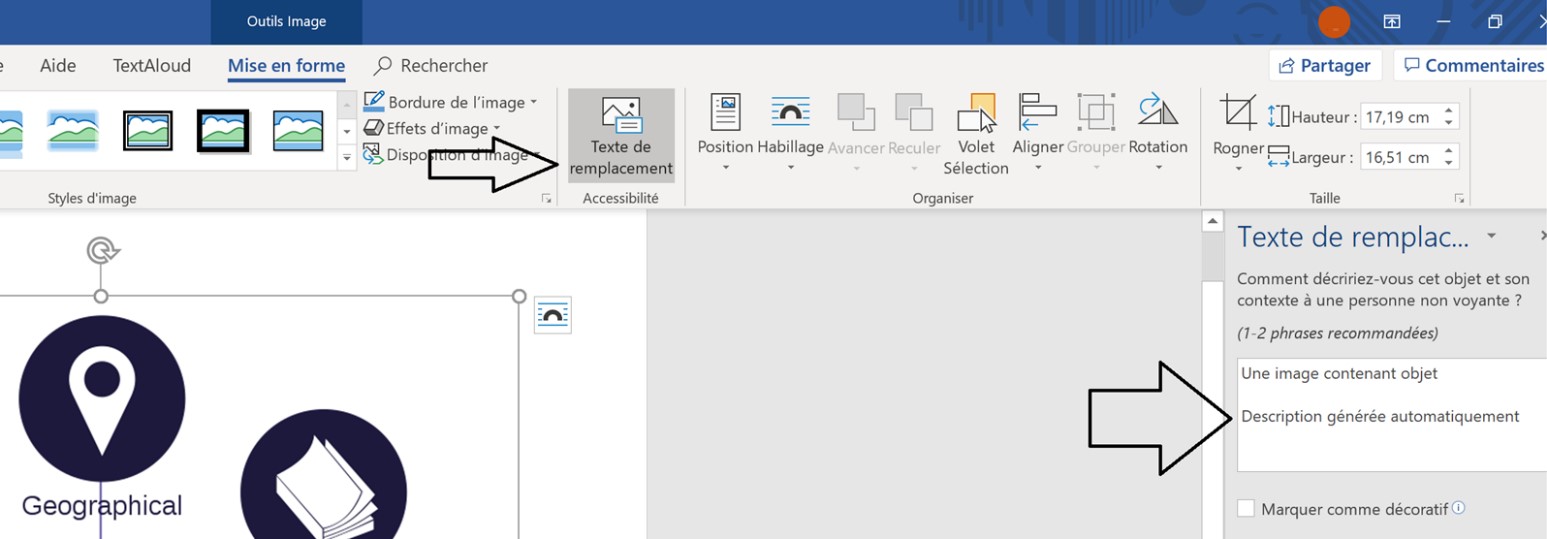
Task: Expand the picture styles gallery
Action: [347, 156]
